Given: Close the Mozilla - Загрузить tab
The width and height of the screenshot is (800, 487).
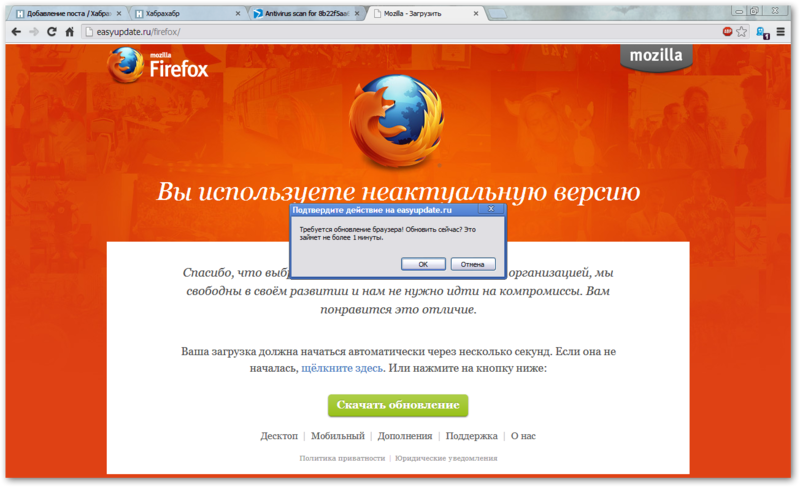Looking at the screenshot, I should 476,14.
